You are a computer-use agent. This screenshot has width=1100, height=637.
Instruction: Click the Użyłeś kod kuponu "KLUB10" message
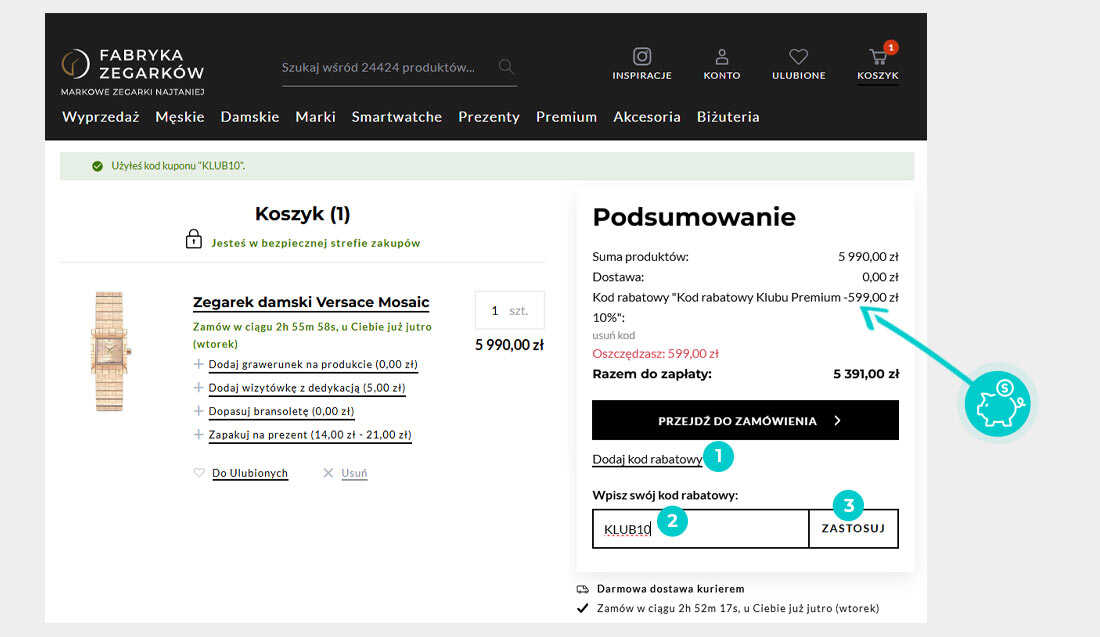pyautogui.click(x=178, y=166)
